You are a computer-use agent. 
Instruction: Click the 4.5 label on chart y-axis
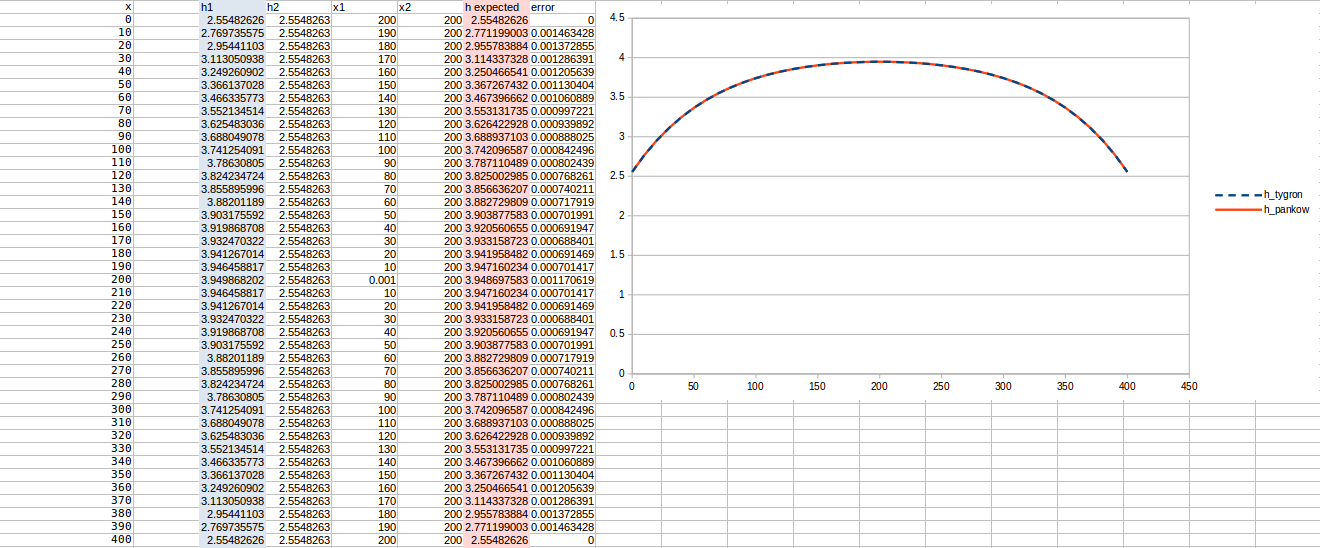point(617,19)
